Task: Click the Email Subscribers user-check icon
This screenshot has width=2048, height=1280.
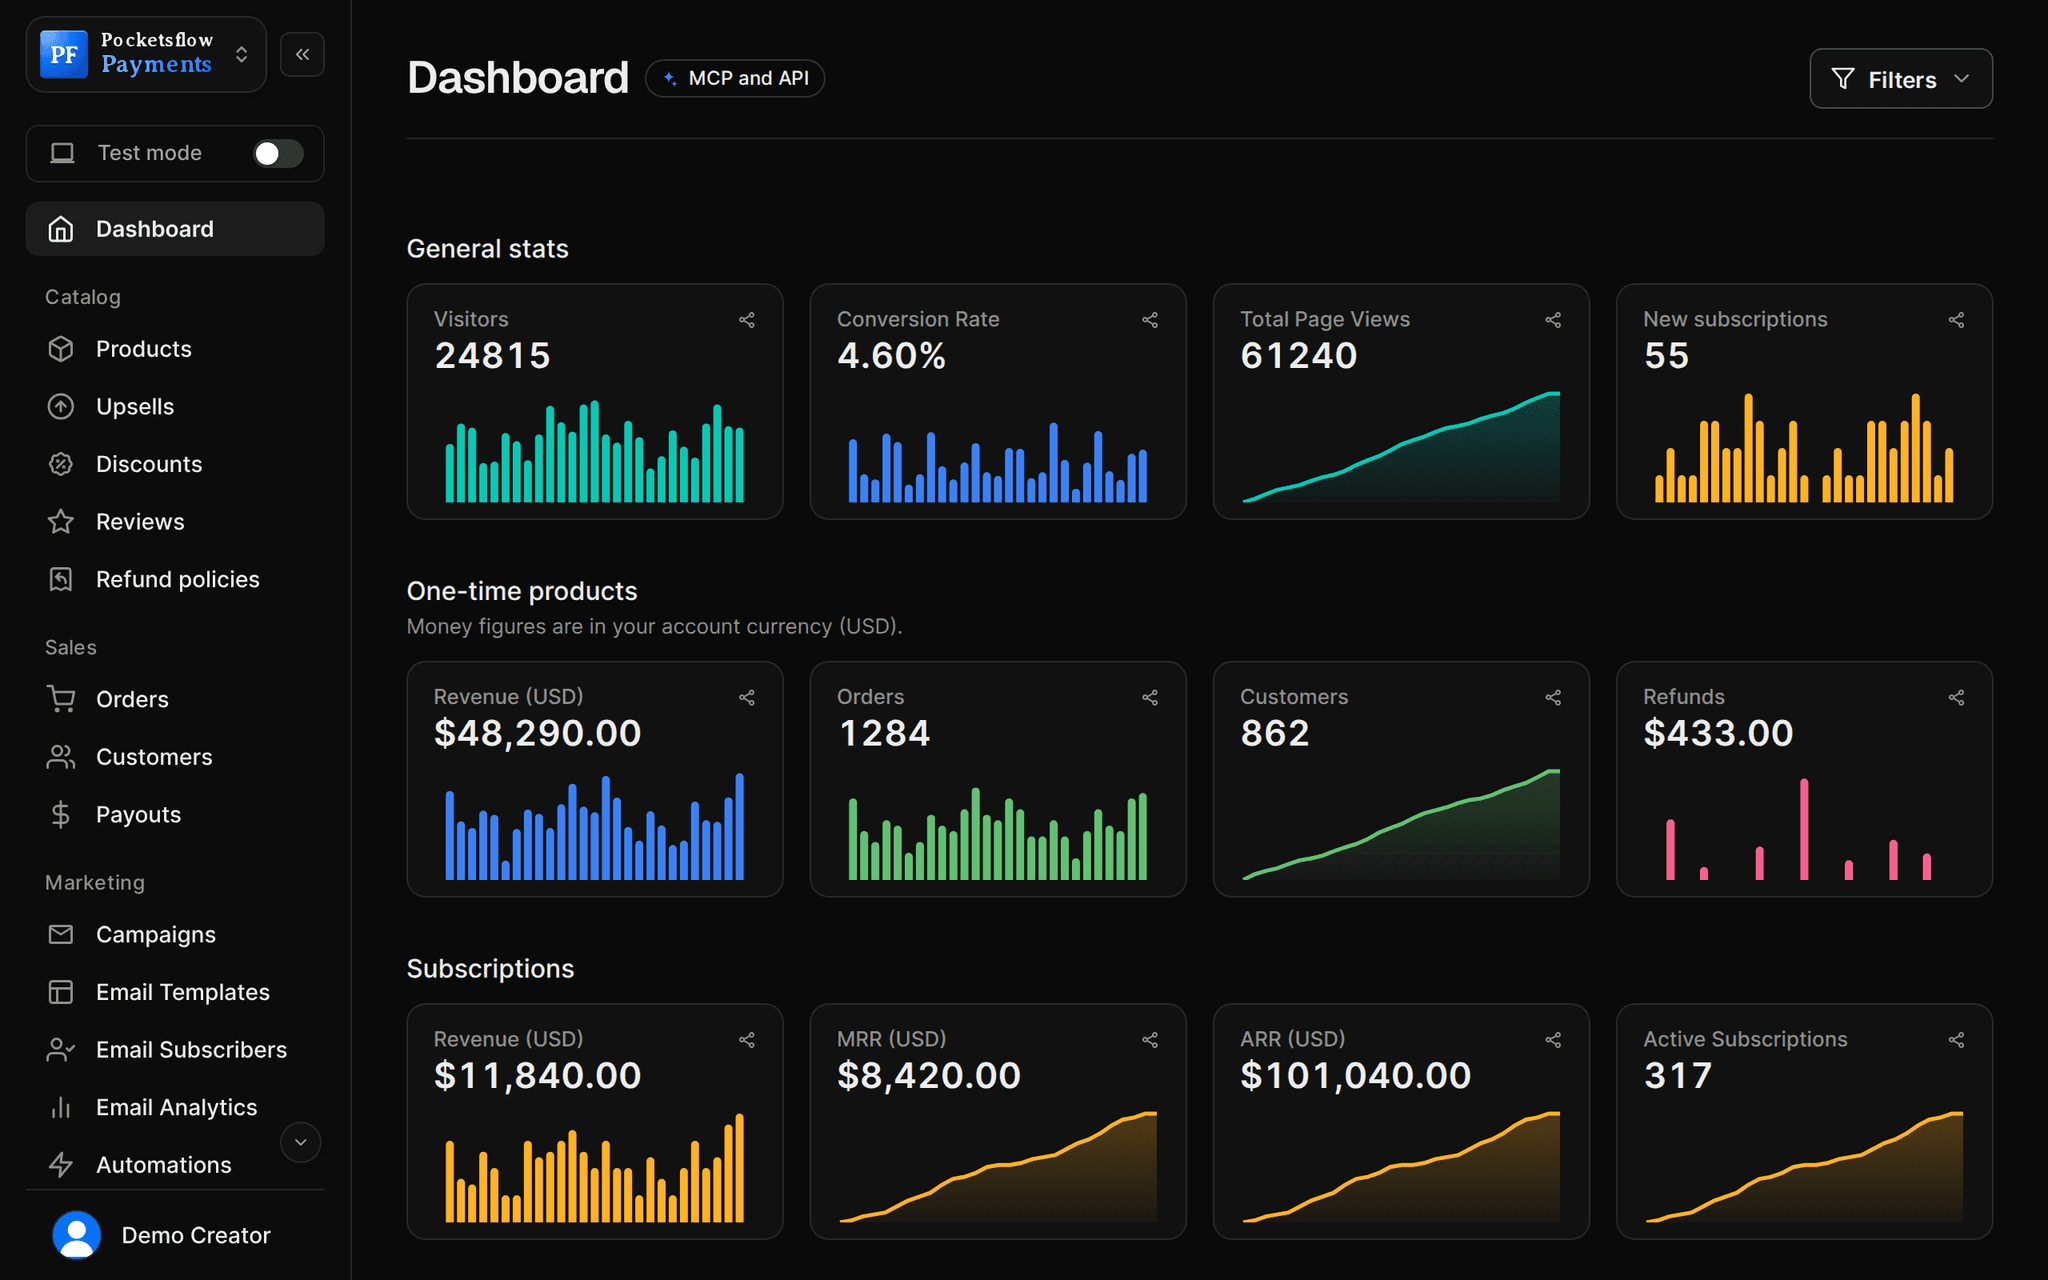Action: 61,1050
